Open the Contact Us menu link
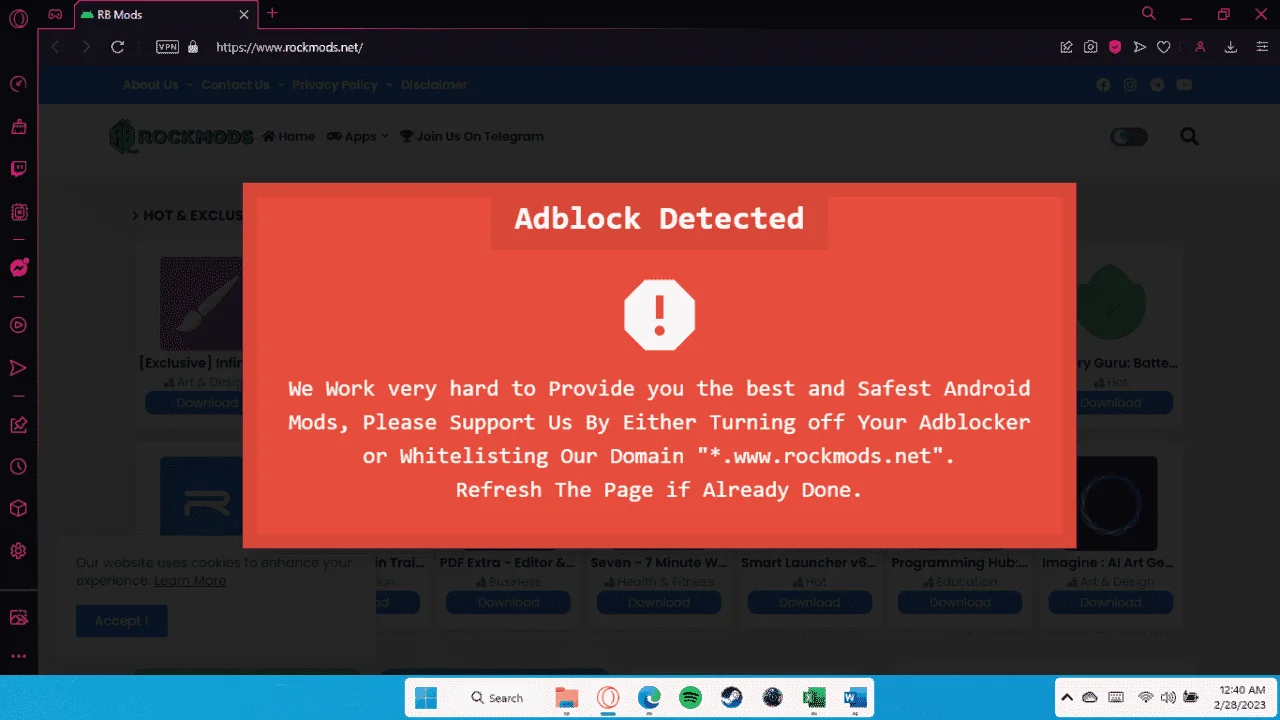 coord(235,85)
